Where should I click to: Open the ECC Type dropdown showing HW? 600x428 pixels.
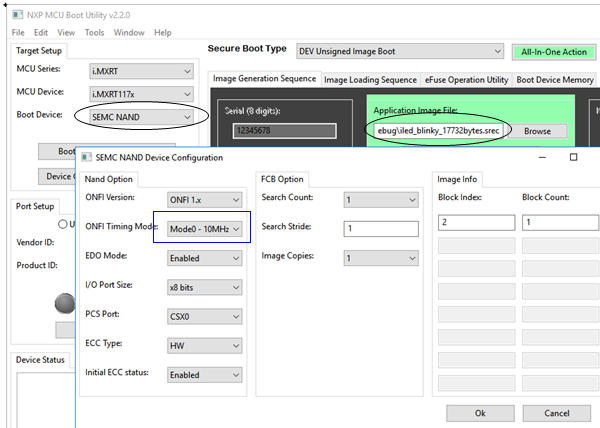click(205, 345)
